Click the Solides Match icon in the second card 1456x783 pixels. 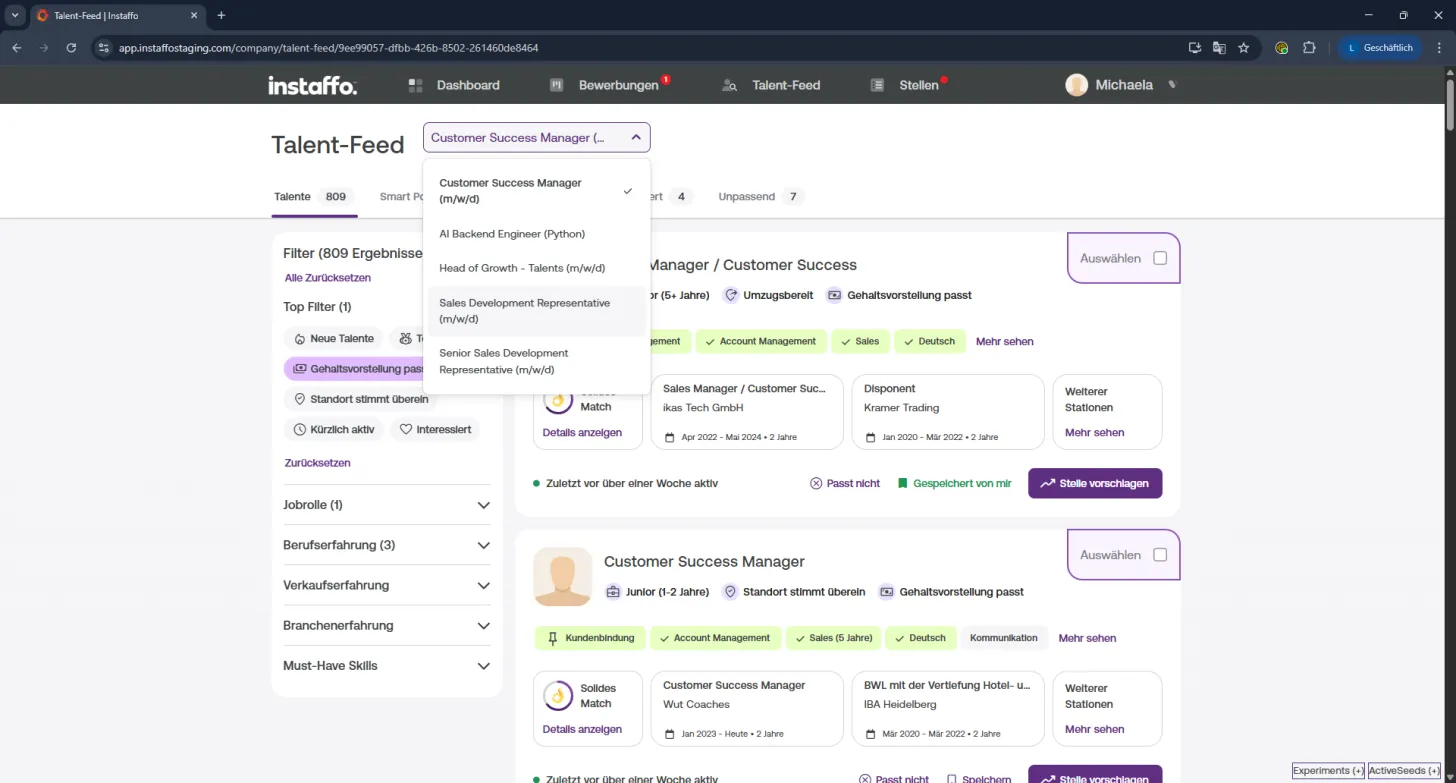pos(558,696)
